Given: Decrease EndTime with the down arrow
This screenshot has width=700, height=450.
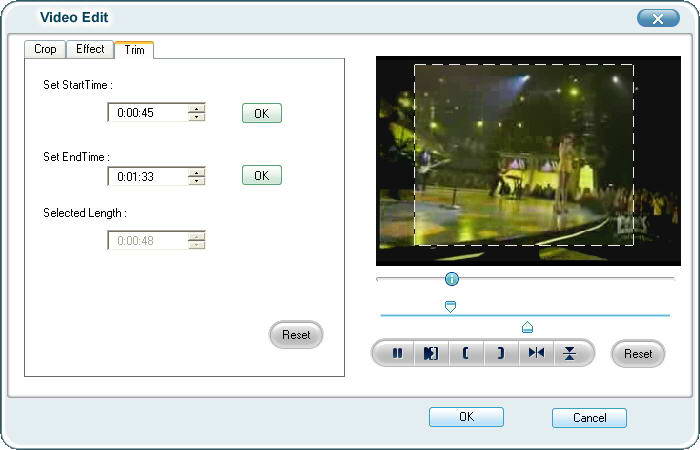Looking at the screenshot, I should 196,181.
